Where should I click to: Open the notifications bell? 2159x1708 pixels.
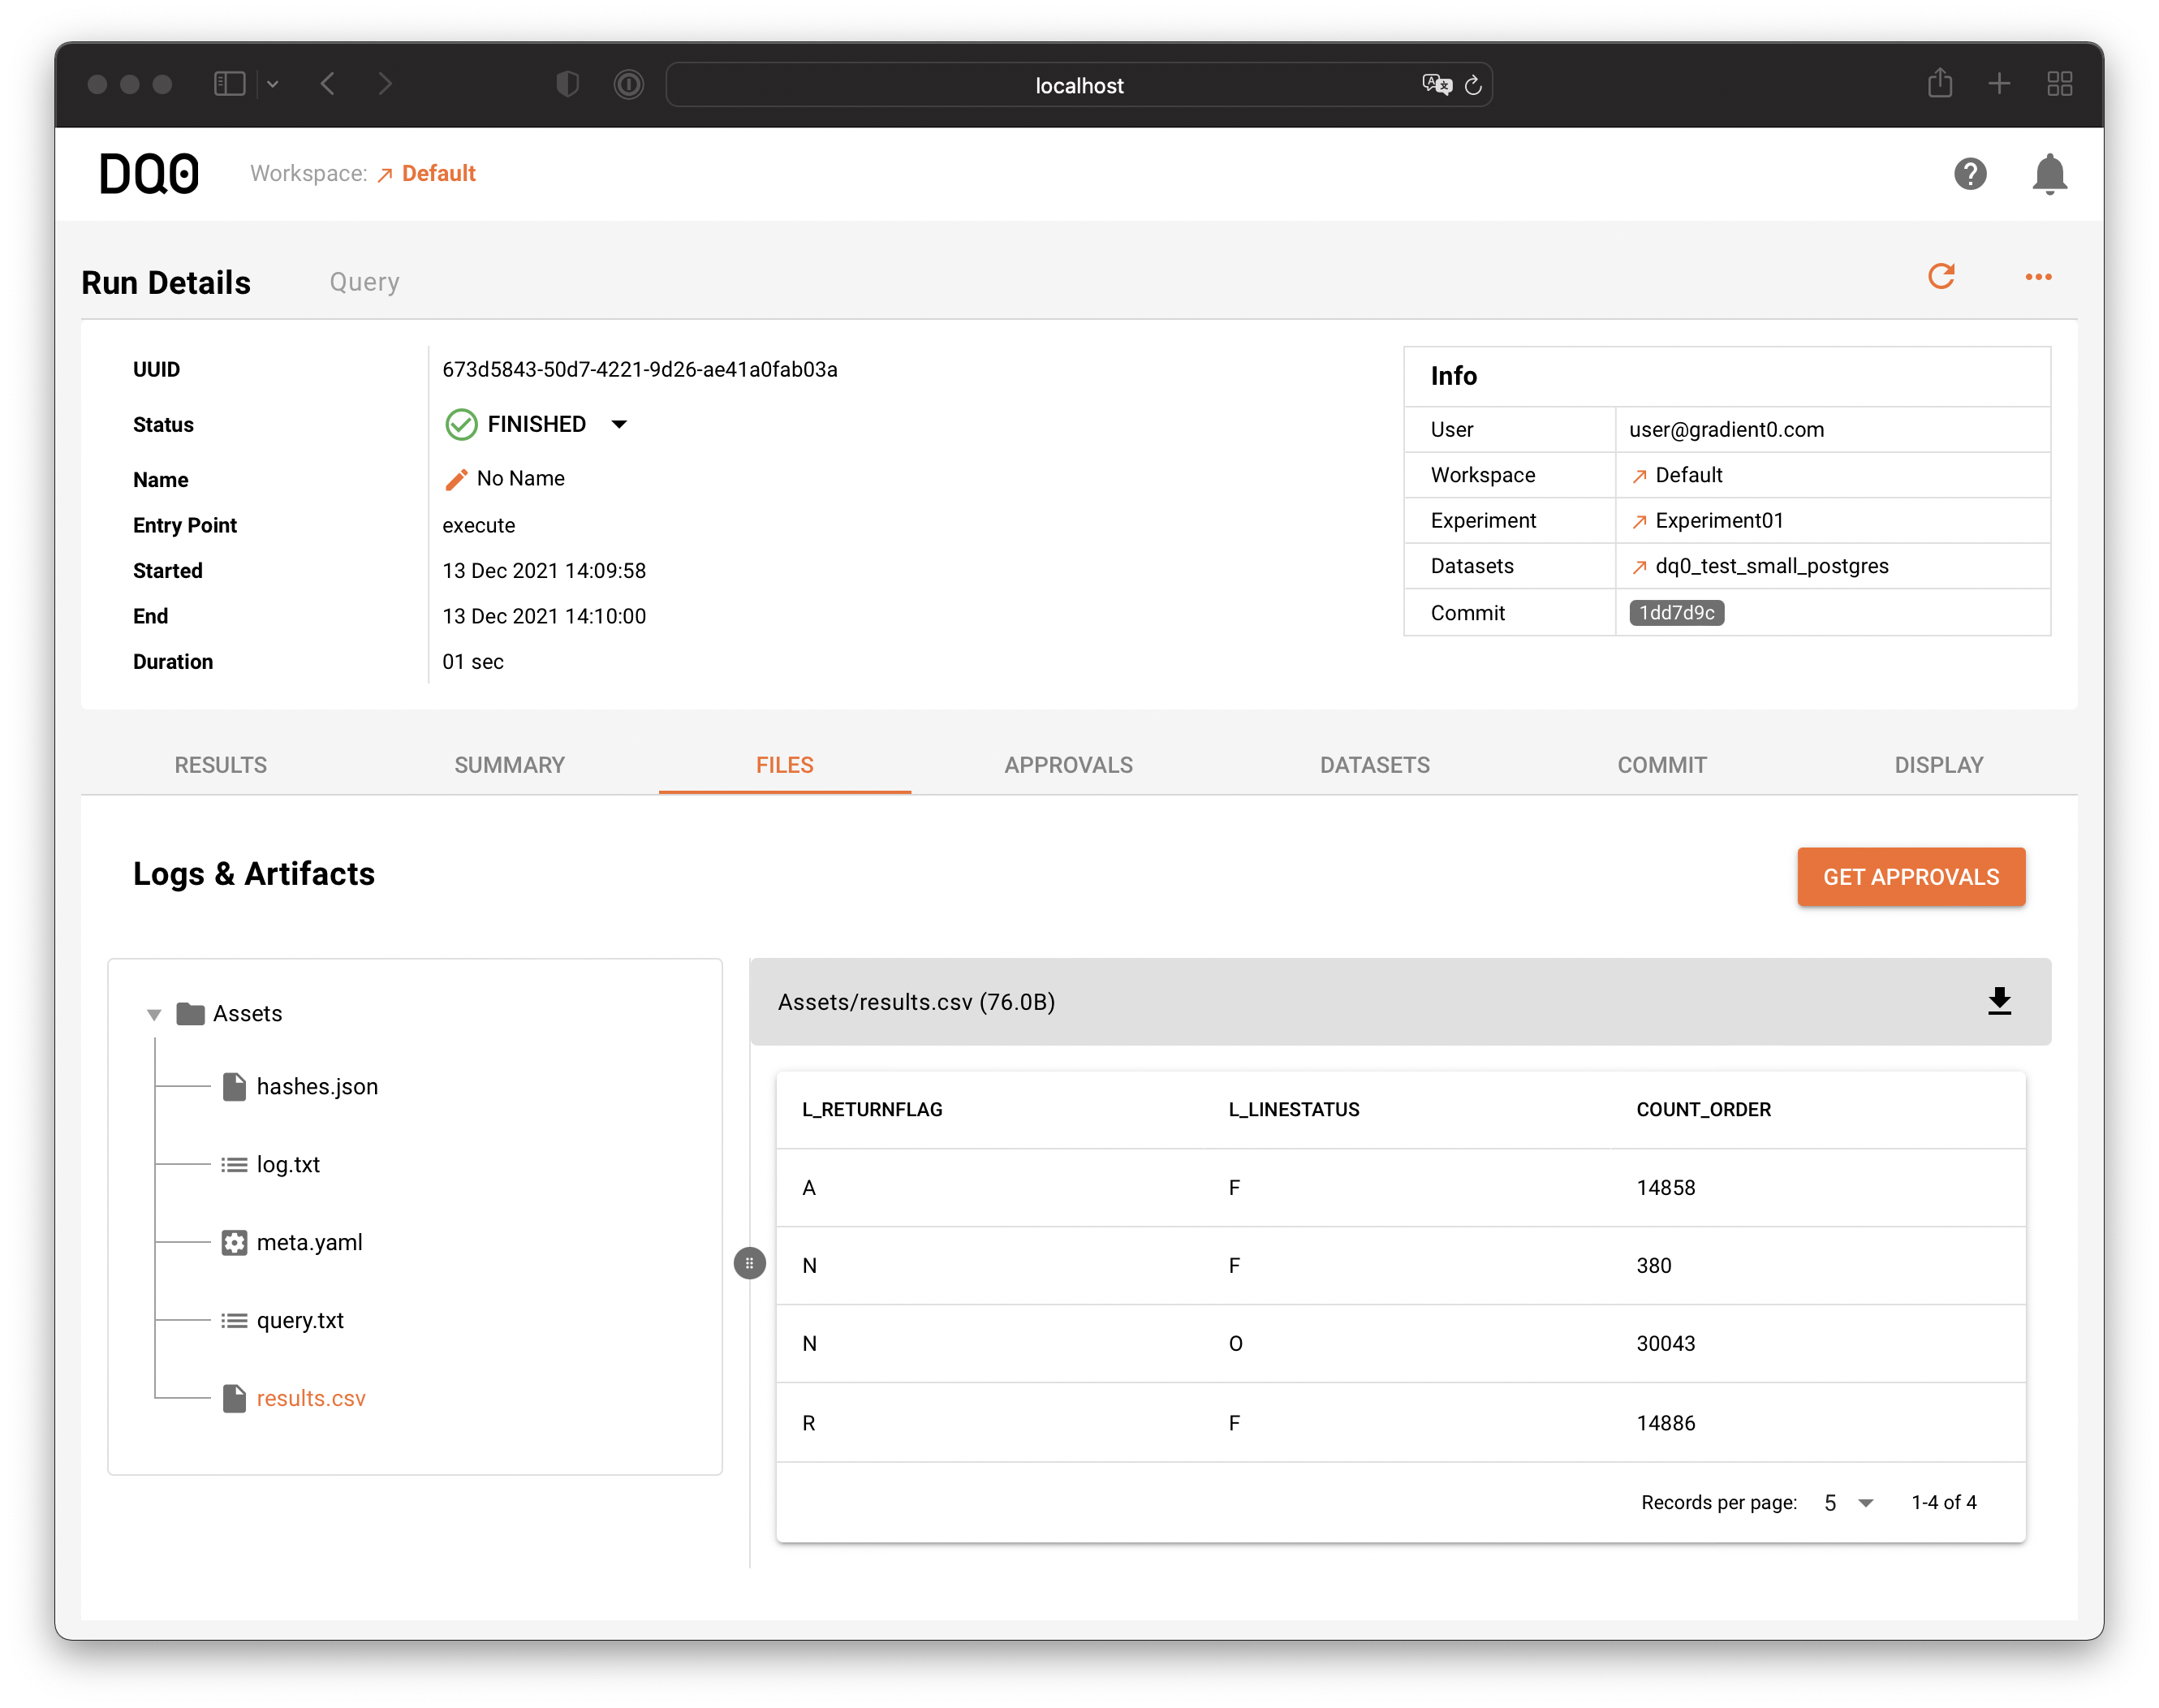(2049, 174)
